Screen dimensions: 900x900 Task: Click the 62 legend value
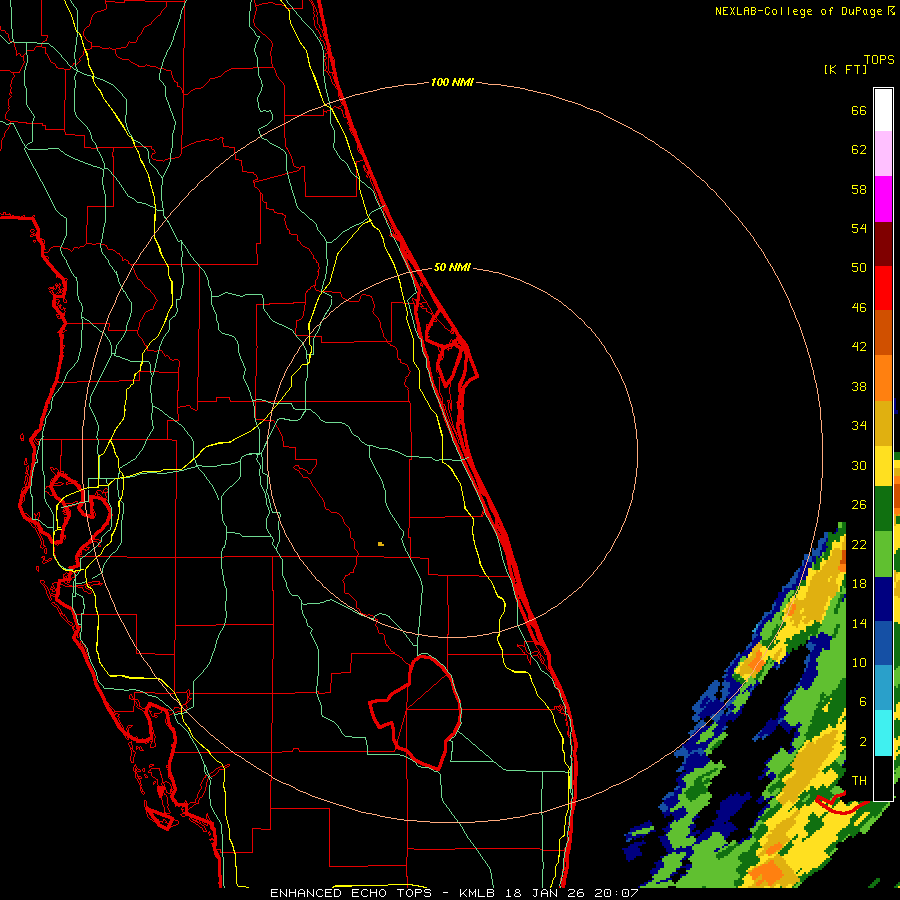point(859,150)
